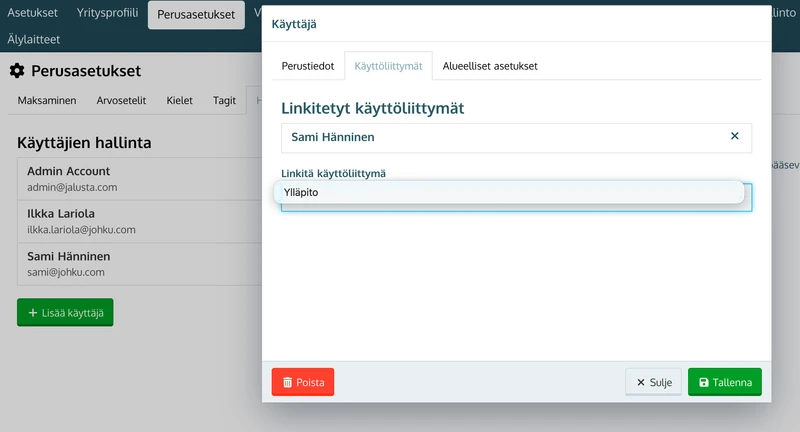Click the admin@jalusta.com email text

72,187
